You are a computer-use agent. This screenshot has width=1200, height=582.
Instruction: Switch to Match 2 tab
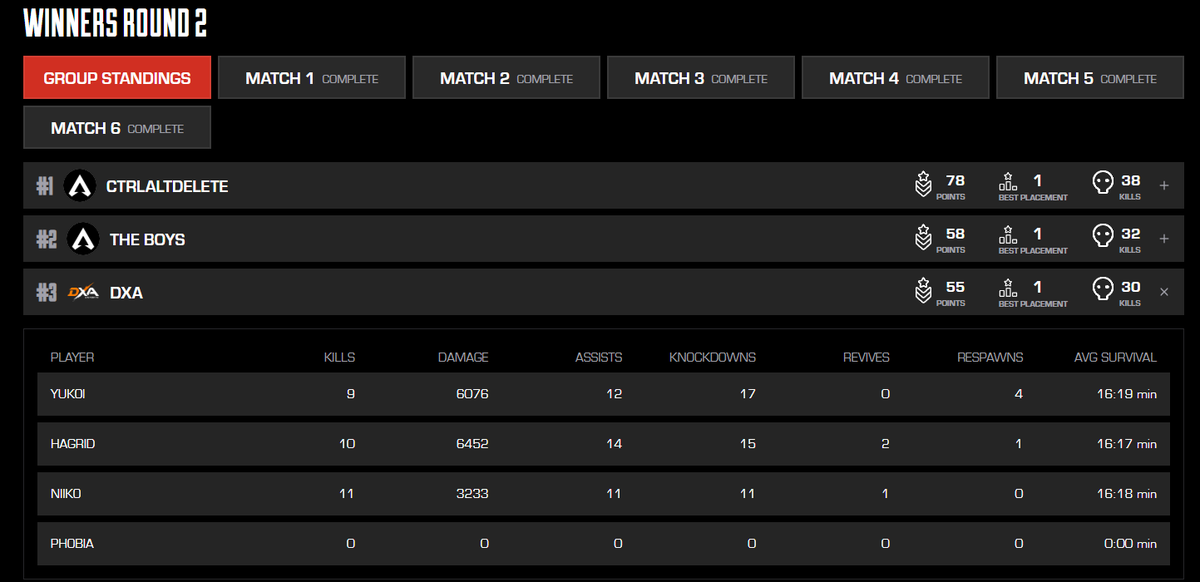[x=506, y=78]
